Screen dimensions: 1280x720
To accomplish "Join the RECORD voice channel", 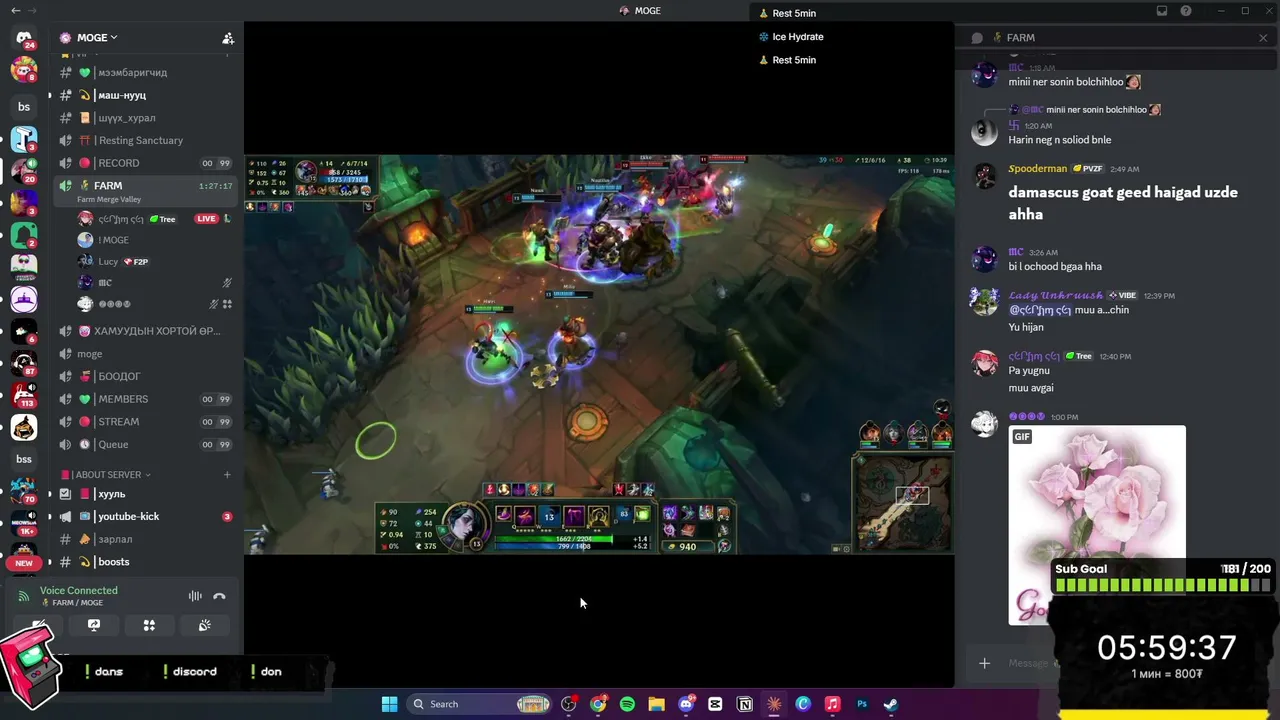I will pos(146,163).
